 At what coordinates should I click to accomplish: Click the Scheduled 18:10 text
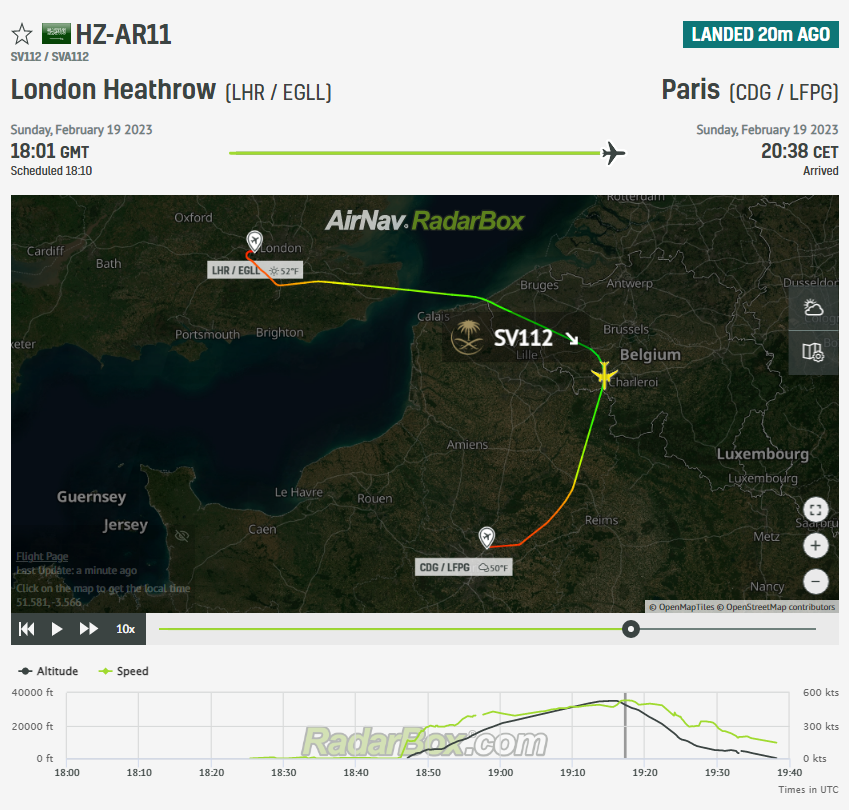[51, 171]
